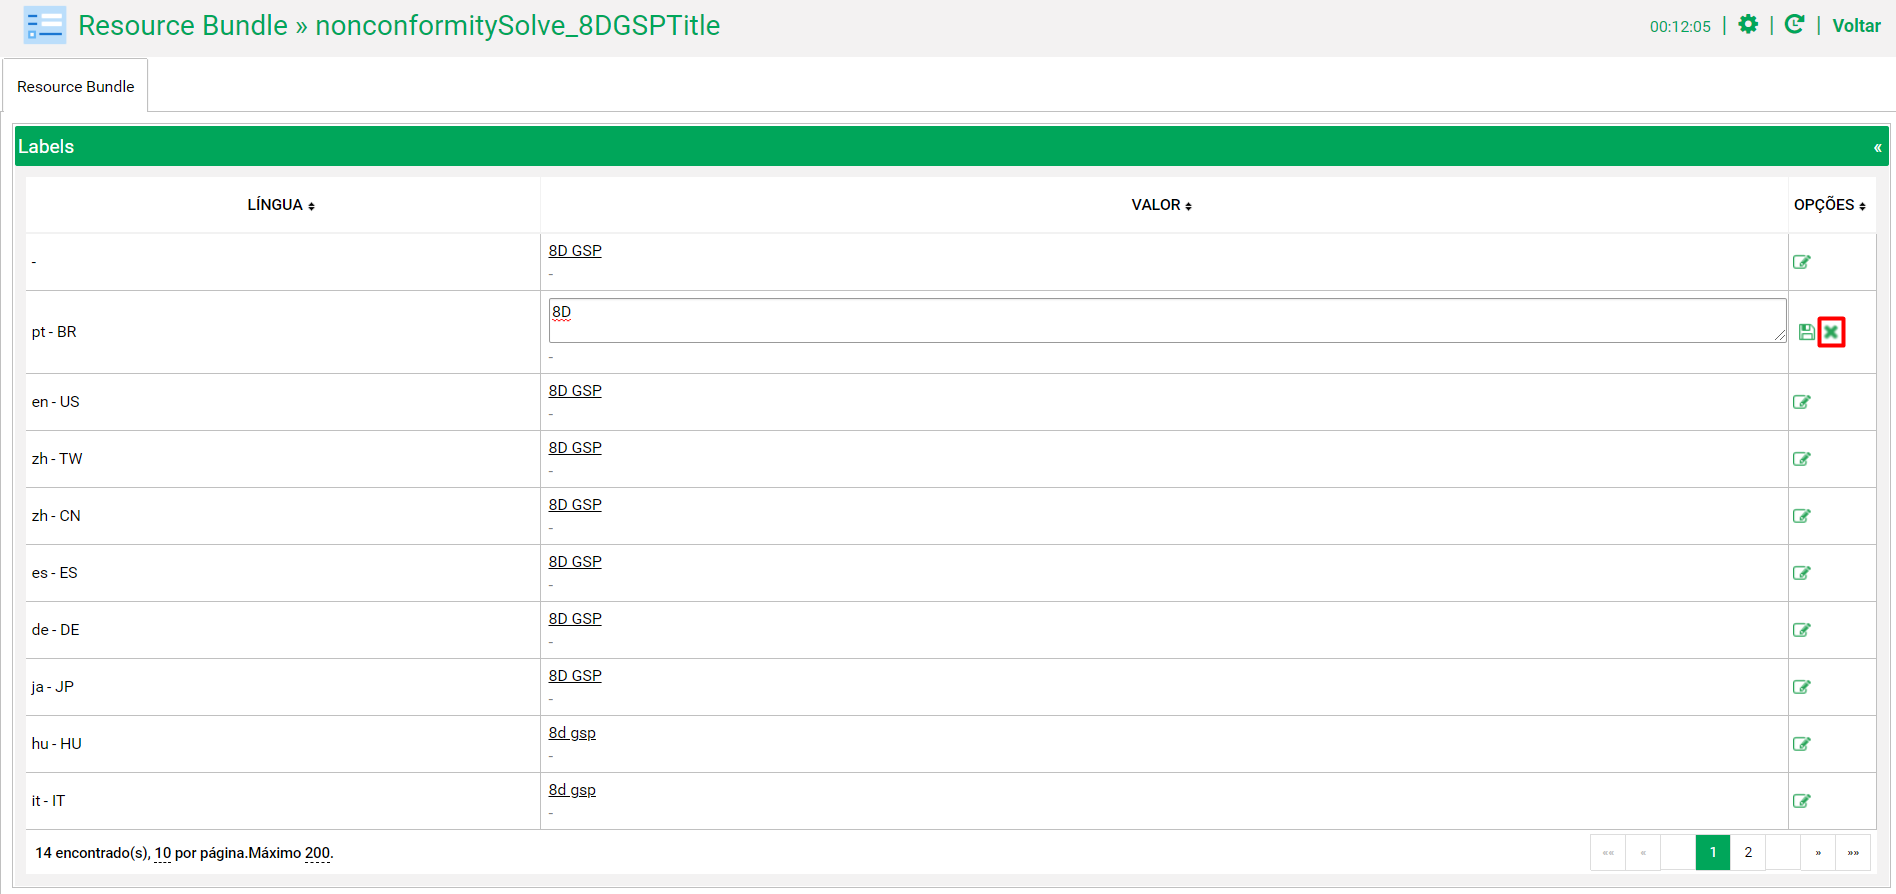The width and height of the screenshot is (1896, 894).
Task: Collapse the Labels panel
Action: point(1877,147)
